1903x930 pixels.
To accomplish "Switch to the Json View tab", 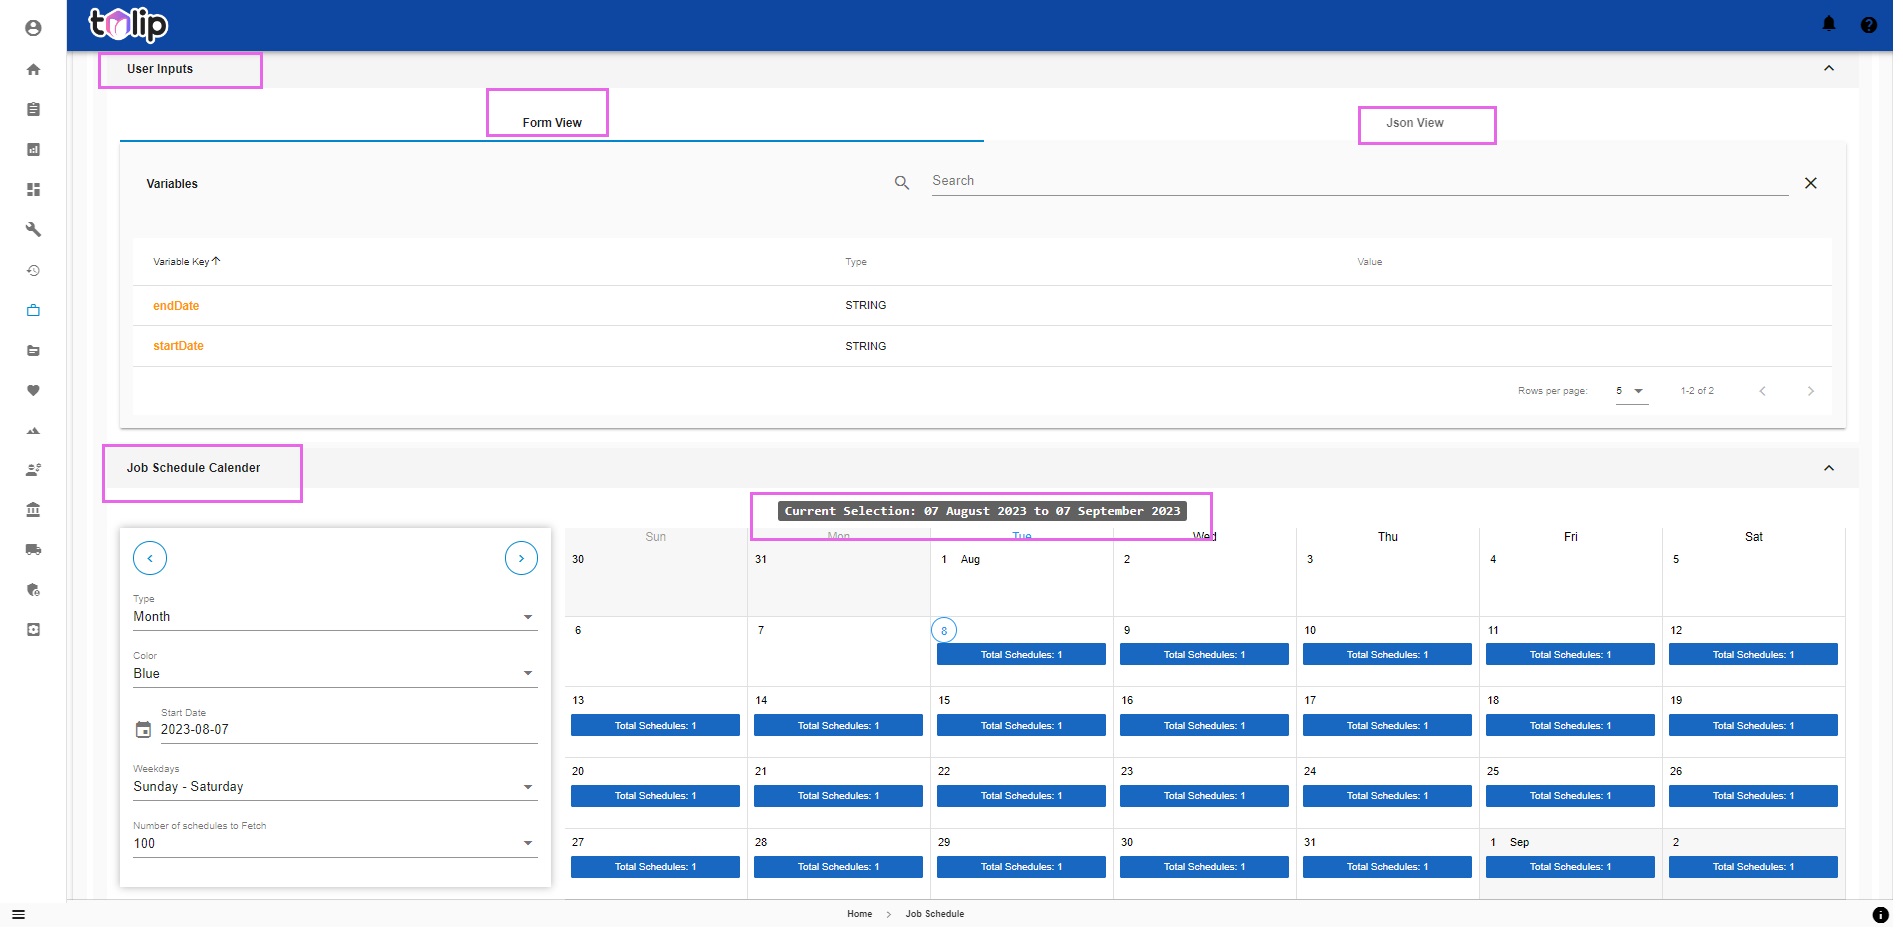I will click(1414, 123).
